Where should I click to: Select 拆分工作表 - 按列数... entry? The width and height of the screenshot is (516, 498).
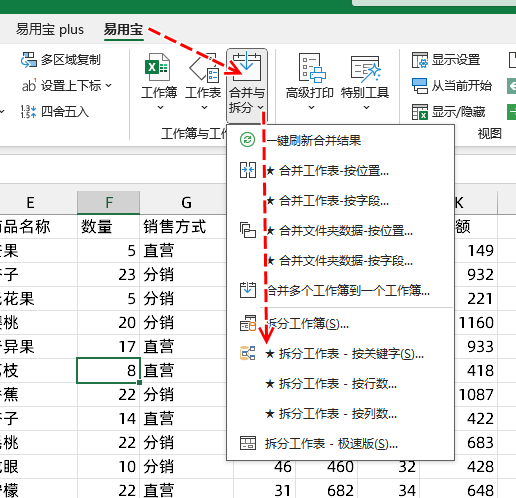(x=340, y=414)
